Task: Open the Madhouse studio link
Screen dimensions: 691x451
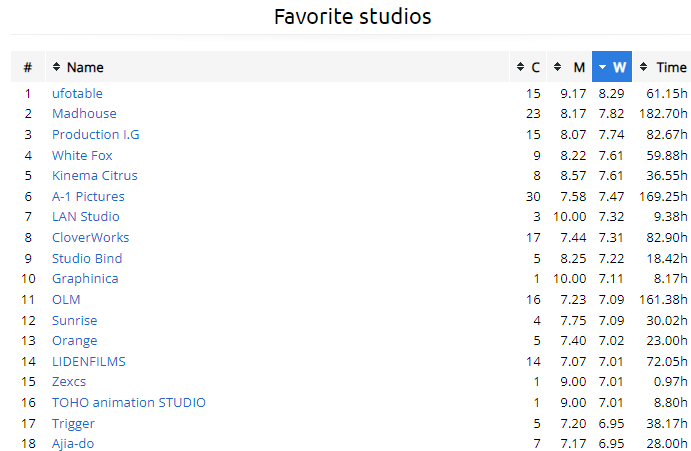Action: [84, 114]
